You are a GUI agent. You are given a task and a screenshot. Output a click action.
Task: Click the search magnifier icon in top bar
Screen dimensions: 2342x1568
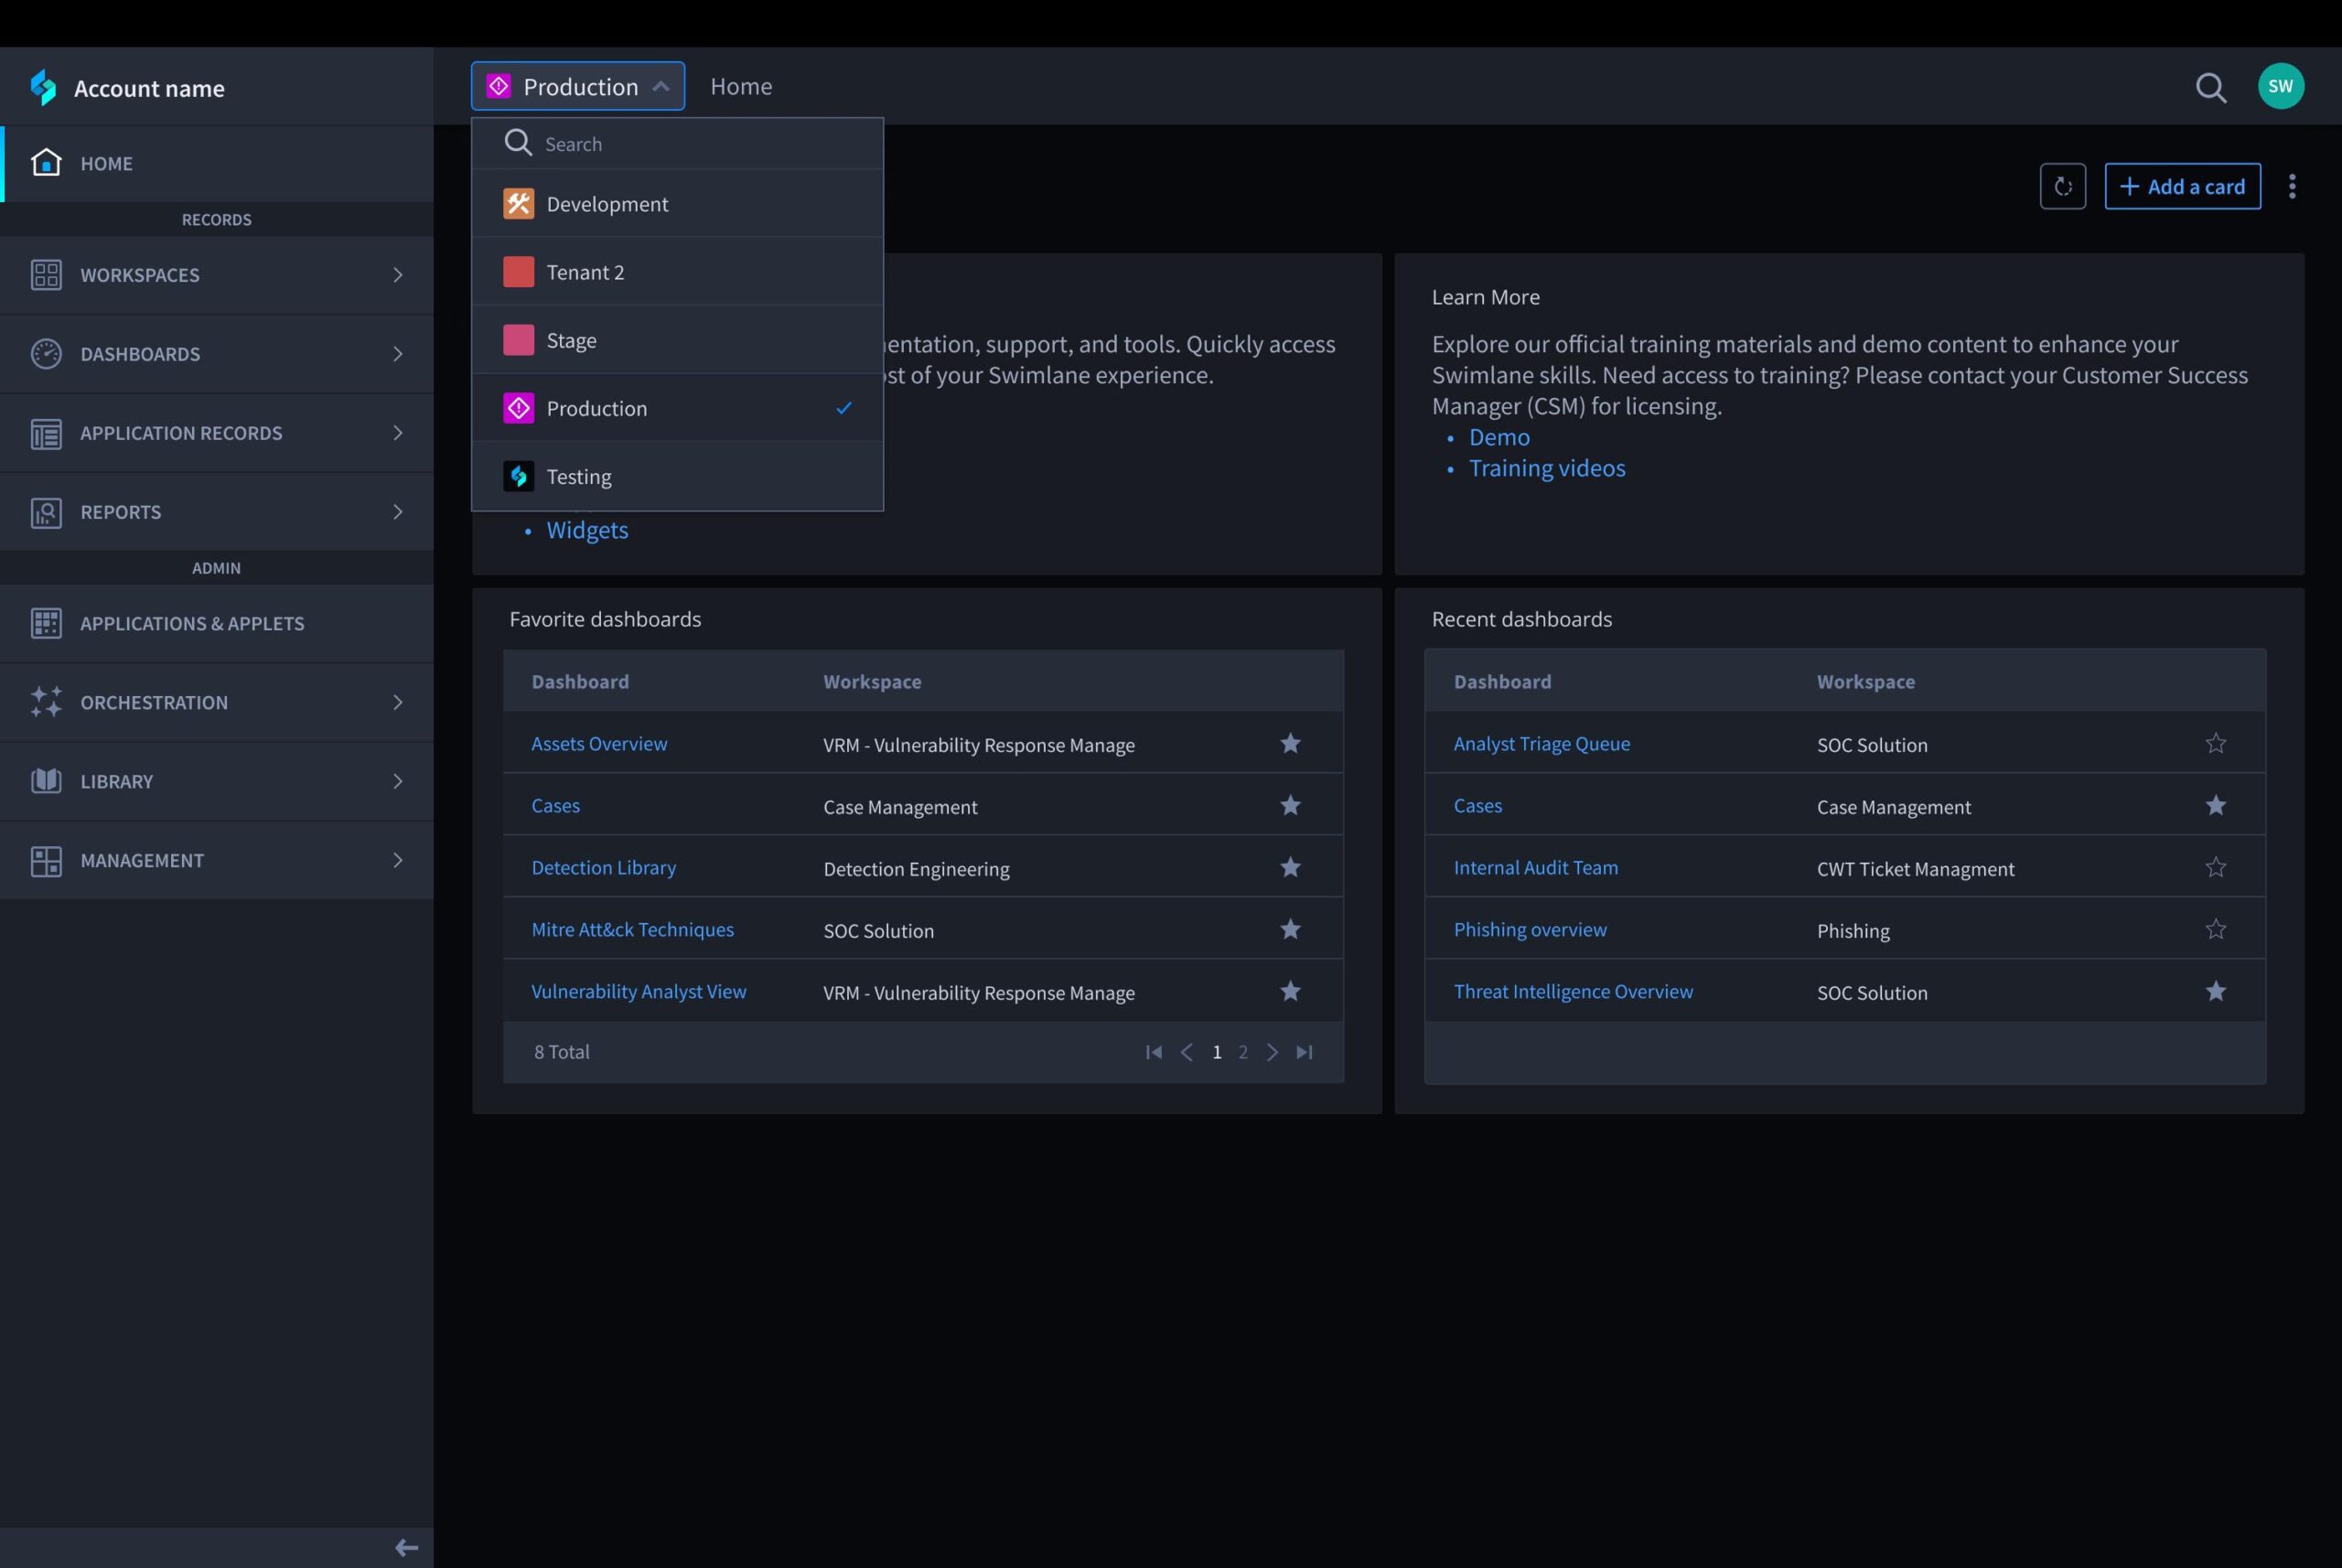pos(2210,88)
